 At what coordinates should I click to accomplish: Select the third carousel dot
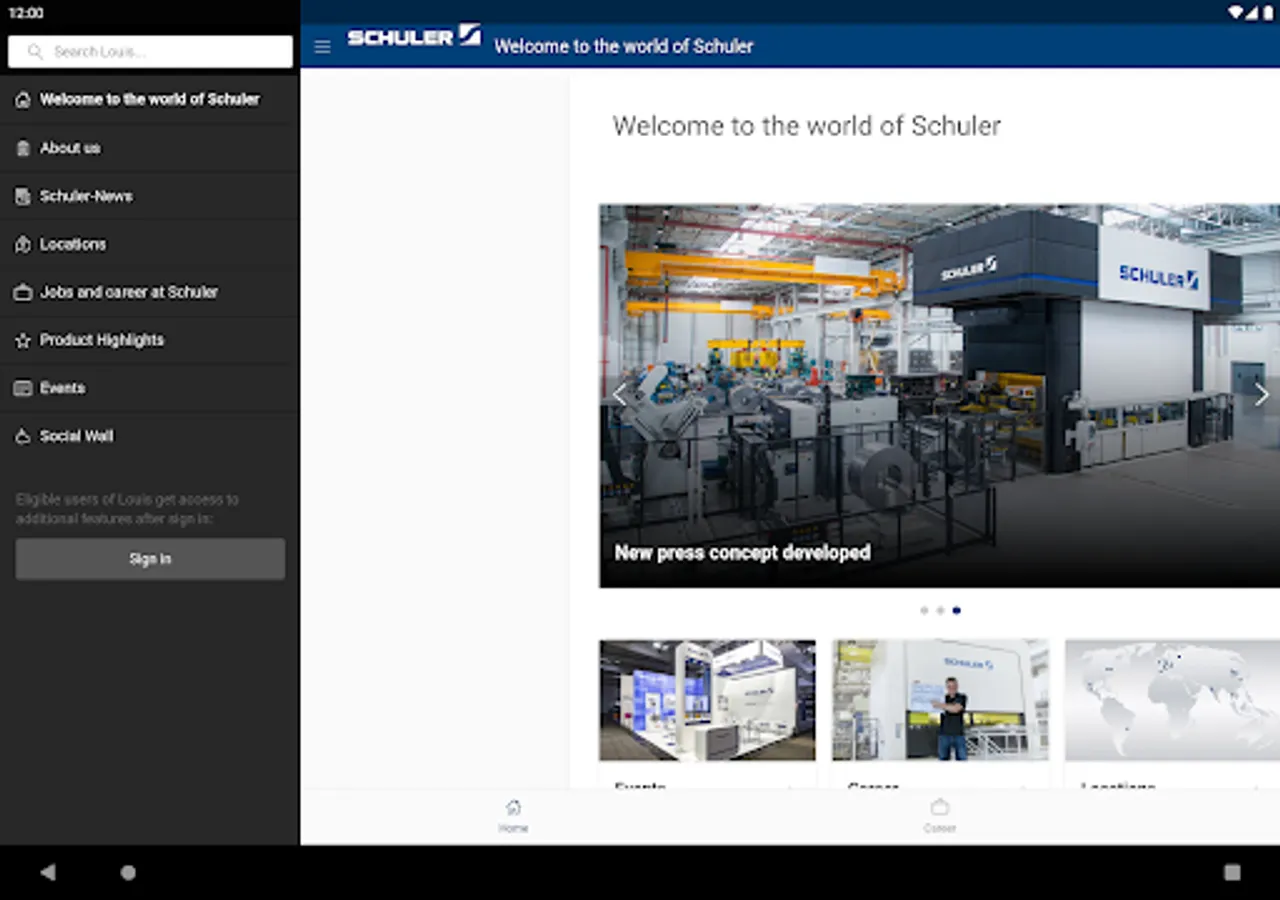[956, 610]
